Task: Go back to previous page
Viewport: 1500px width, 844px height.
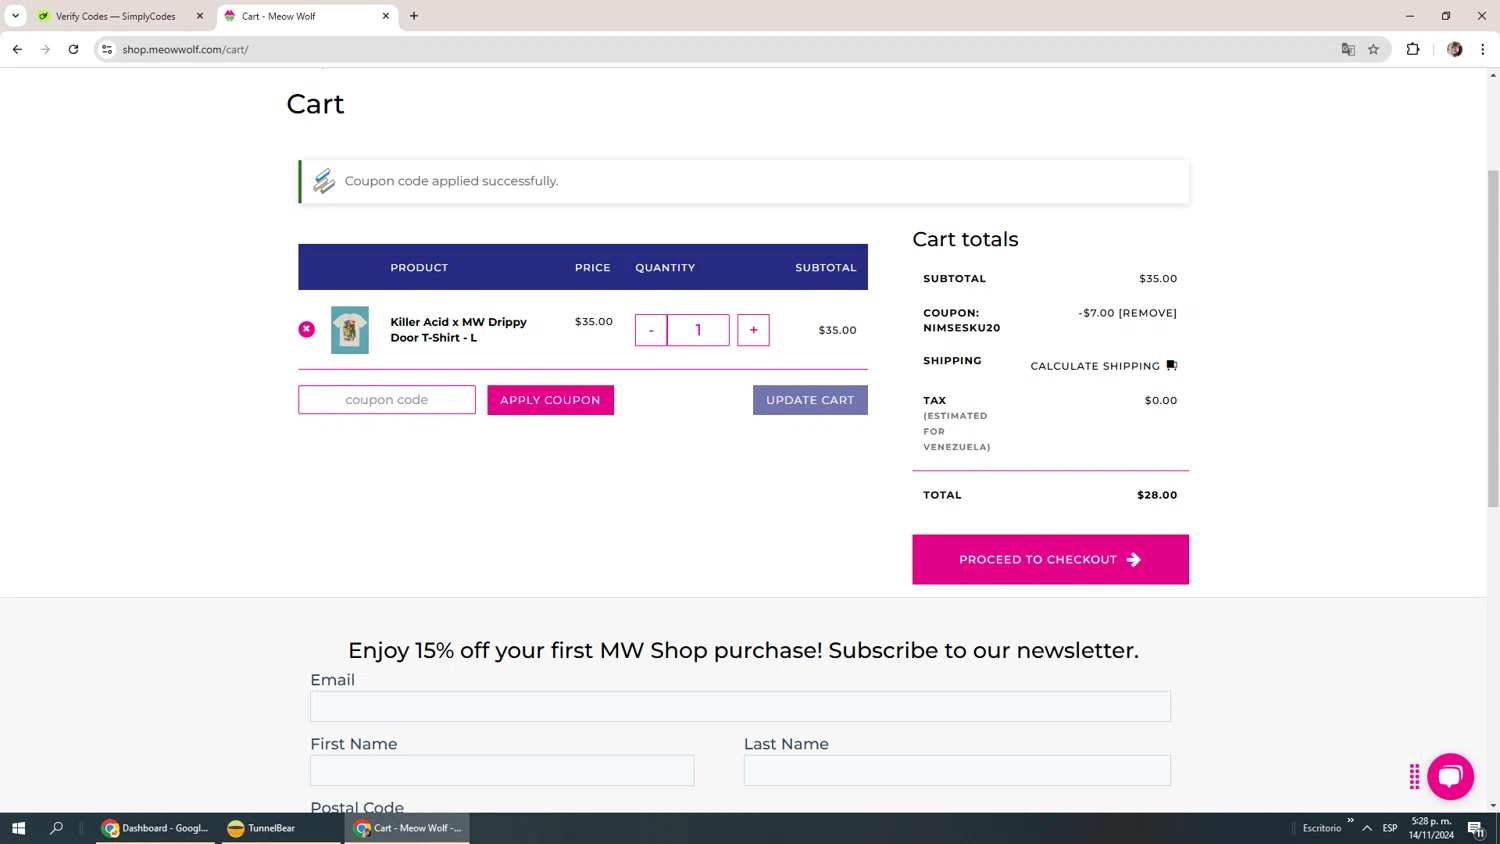Action: (x=17, y=49)
